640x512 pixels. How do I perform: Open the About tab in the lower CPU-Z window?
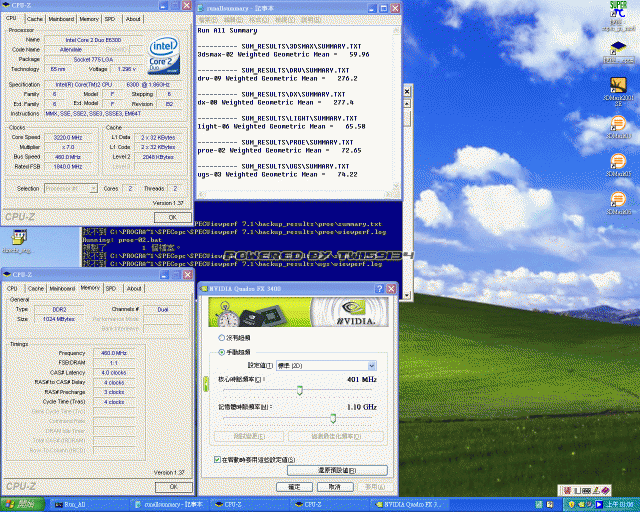[134, 288]
